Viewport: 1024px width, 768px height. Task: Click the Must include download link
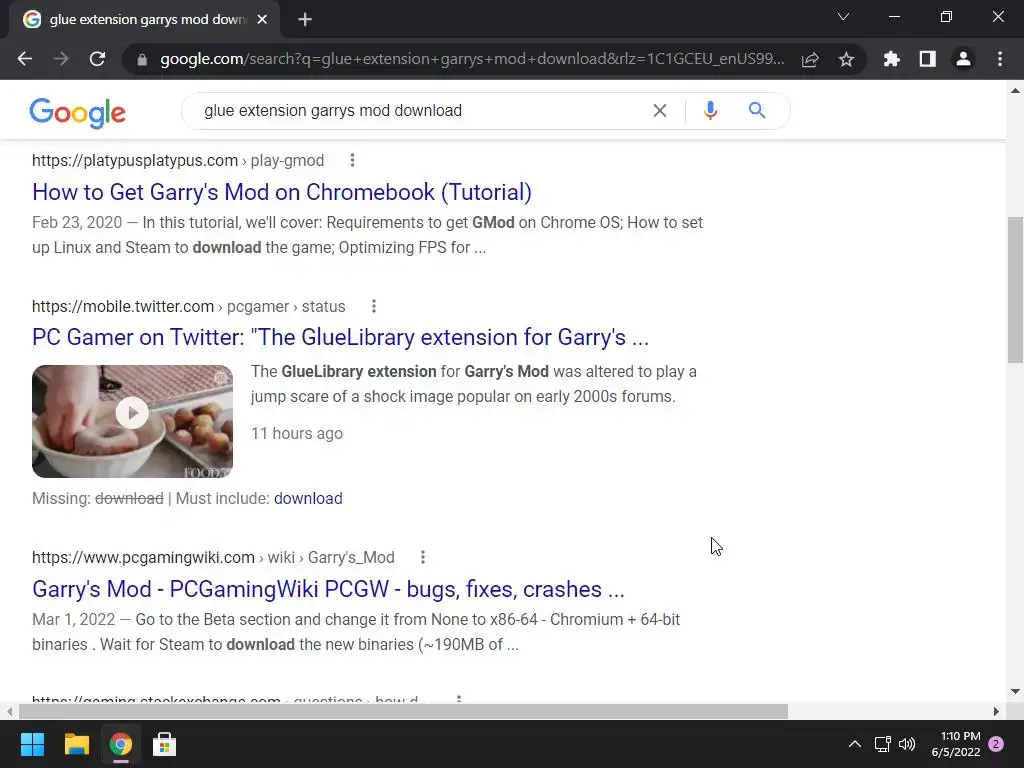[308, 498]
